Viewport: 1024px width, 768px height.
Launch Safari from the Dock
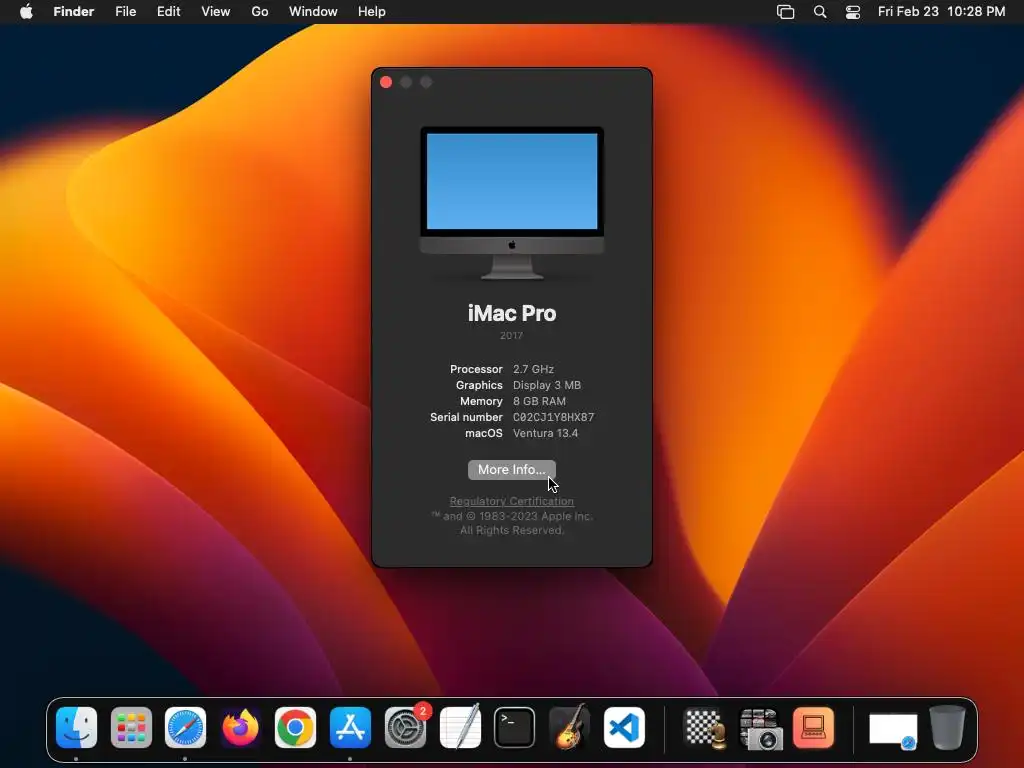click(185, 728)
